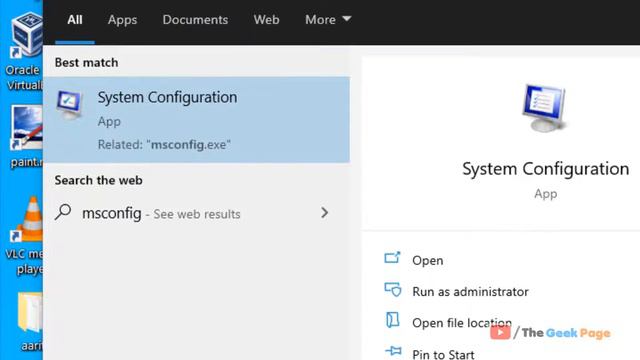This screenshot has height=360, width=640.
Task: Switch to the All search tab
Action: click(x=75, y=20)
